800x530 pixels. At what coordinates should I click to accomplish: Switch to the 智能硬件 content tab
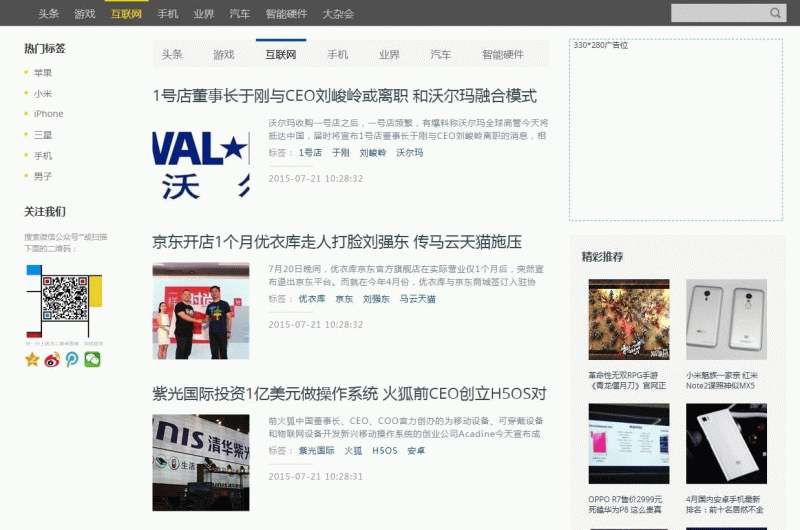click(x=502, y=55)
